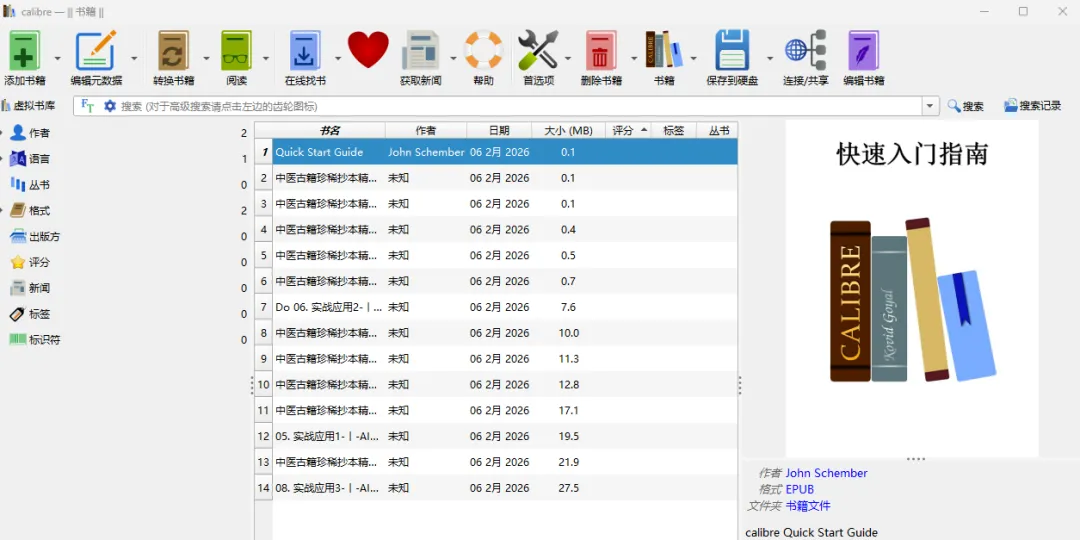Open the 书籍 library icon
1080x540 pixels.
click(664, 50)
